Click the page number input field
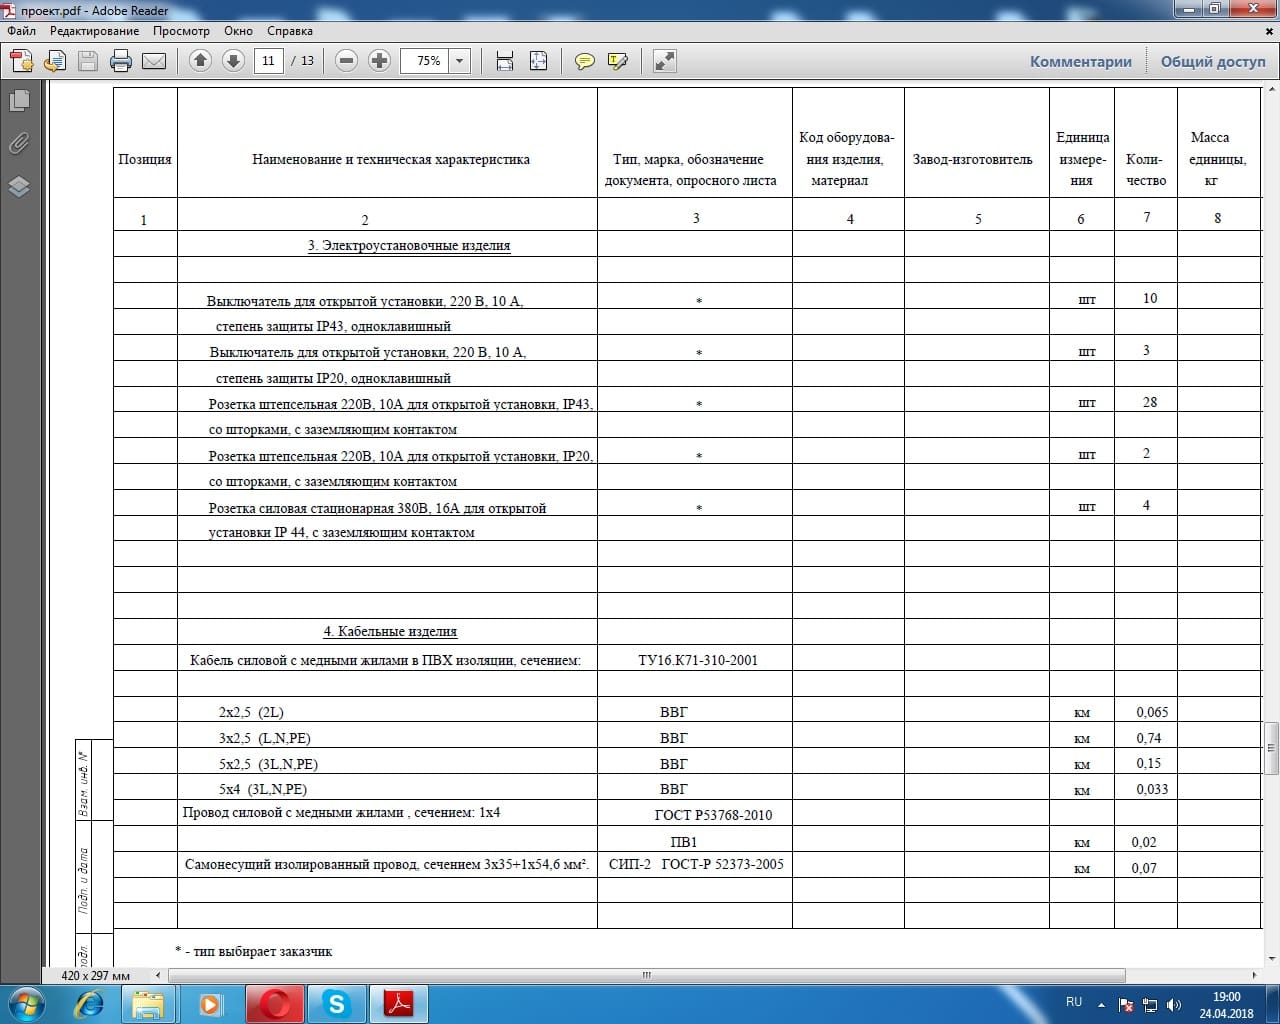Screen dimensions: 1280x1024 click(268, 61)
